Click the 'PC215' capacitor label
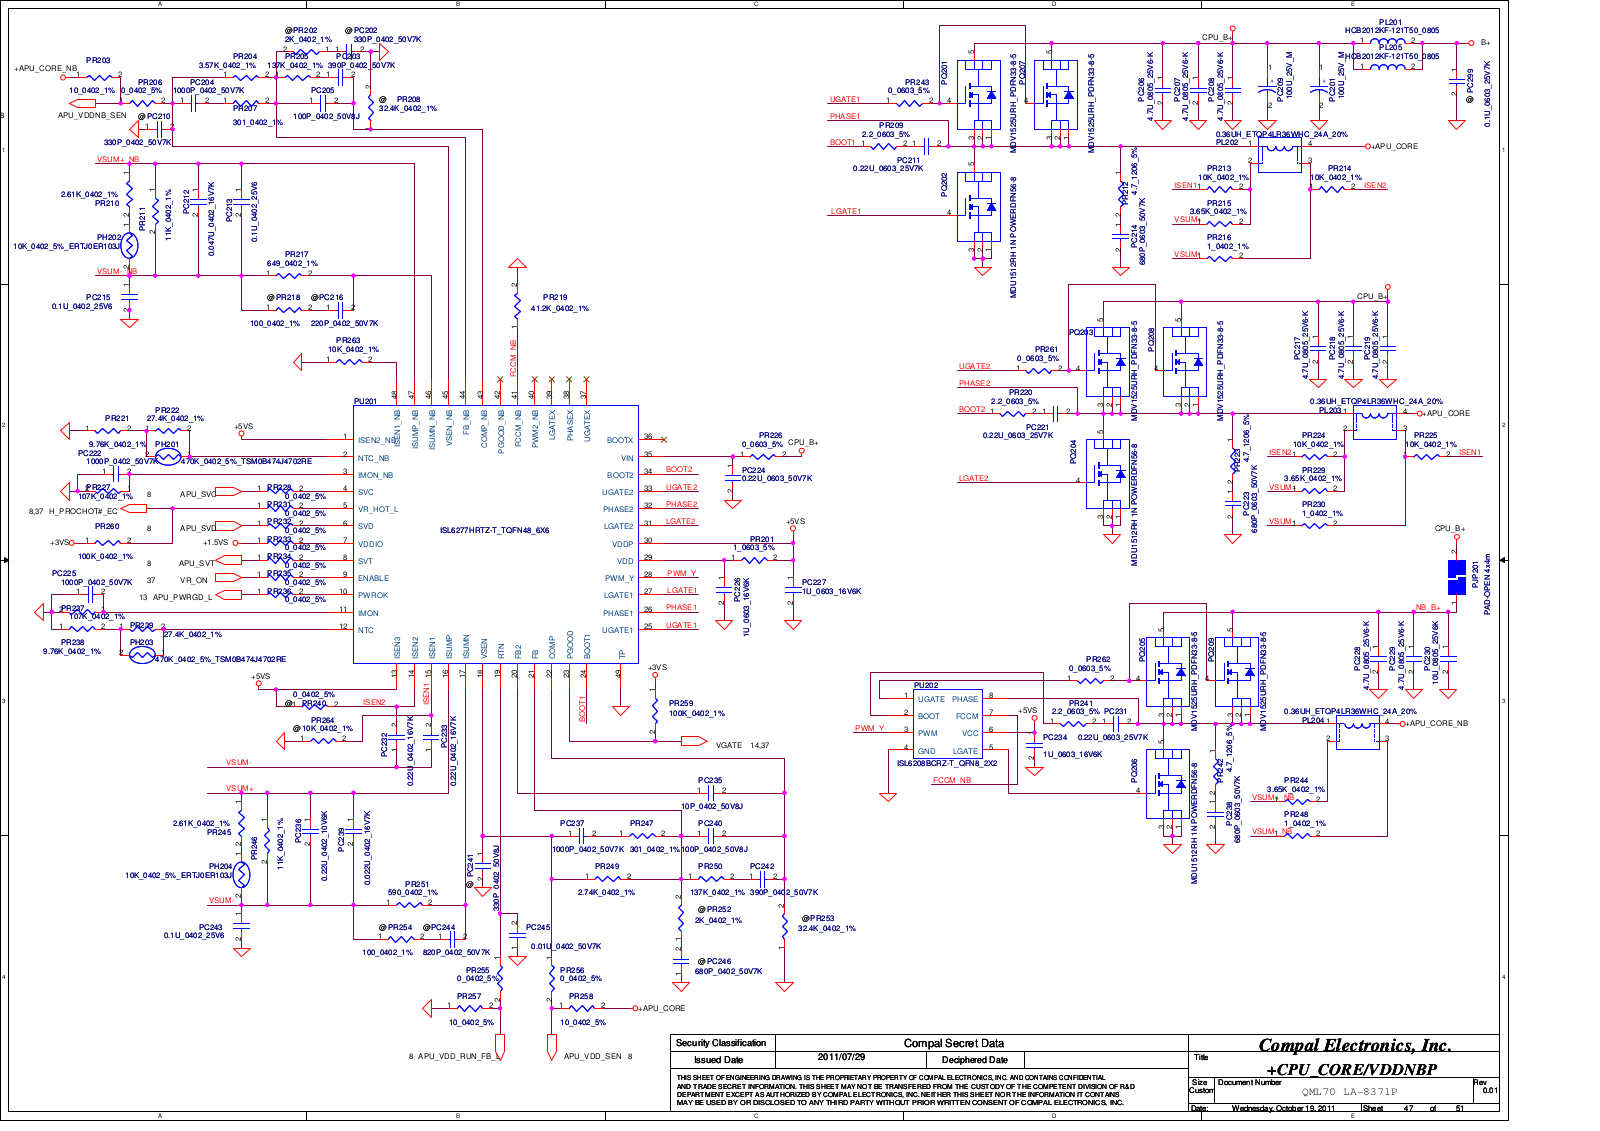The width and height of the screenshot is (1600, 1131). click(98, 297)
